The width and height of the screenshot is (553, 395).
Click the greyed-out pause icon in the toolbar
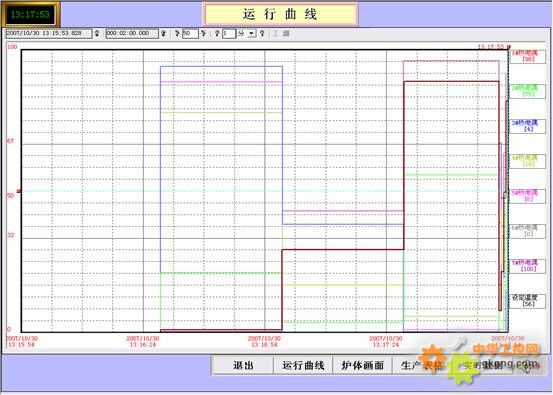275,34
